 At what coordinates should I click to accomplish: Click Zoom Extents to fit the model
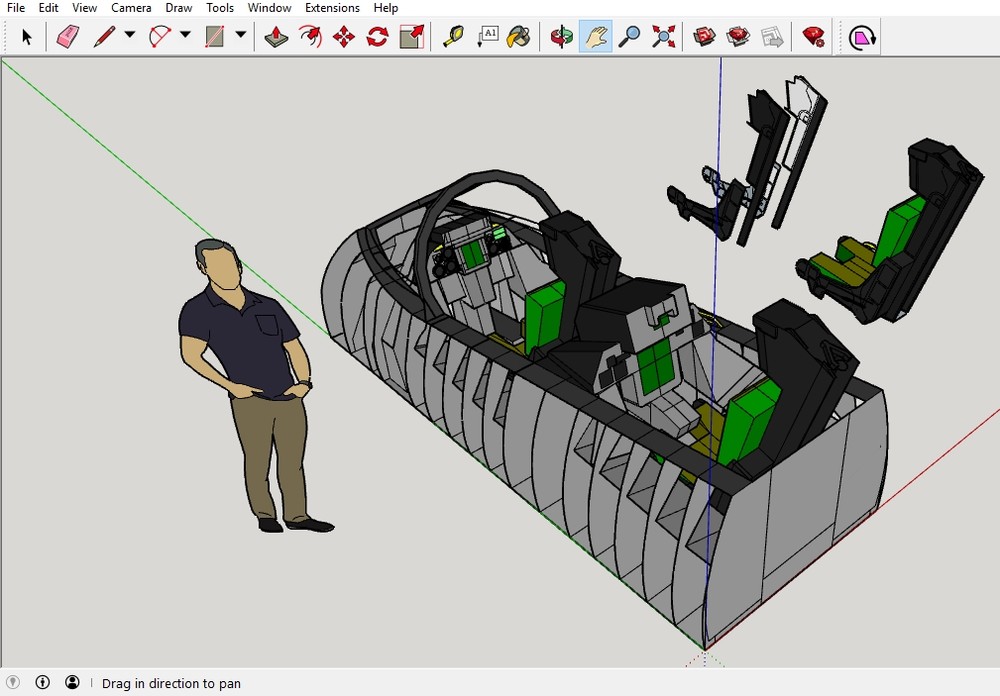tap(662, 36)
